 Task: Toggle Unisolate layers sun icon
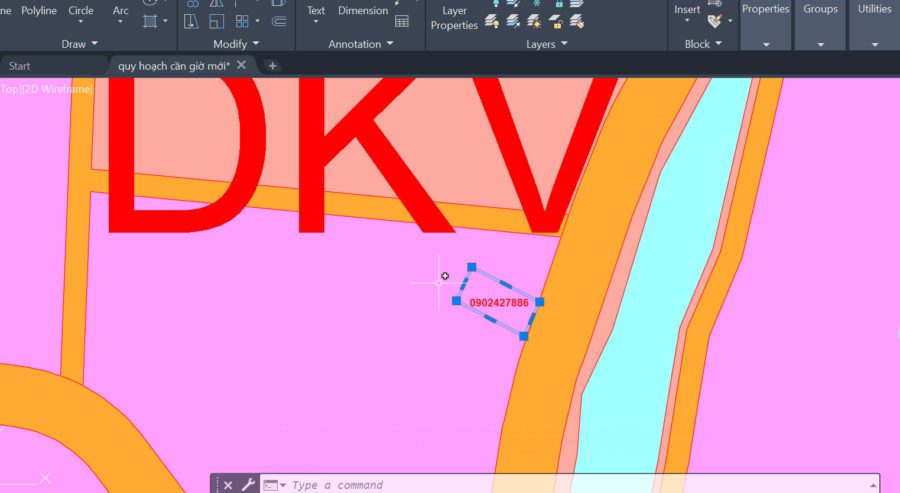(x=534, y=22)
